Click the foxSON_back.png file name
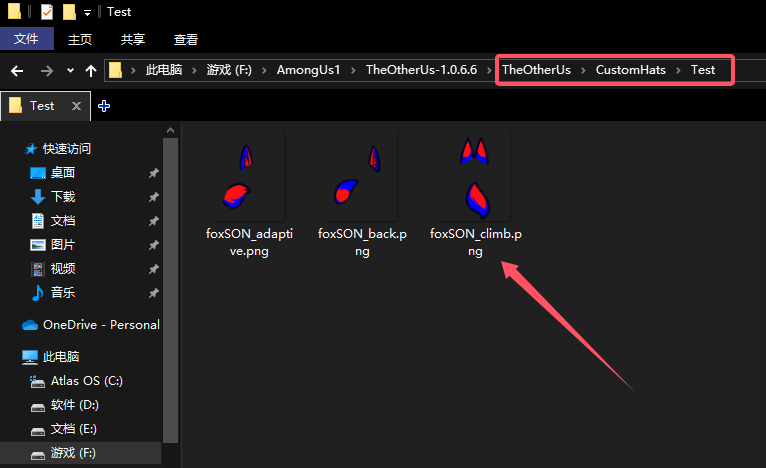 pos(362,242)
